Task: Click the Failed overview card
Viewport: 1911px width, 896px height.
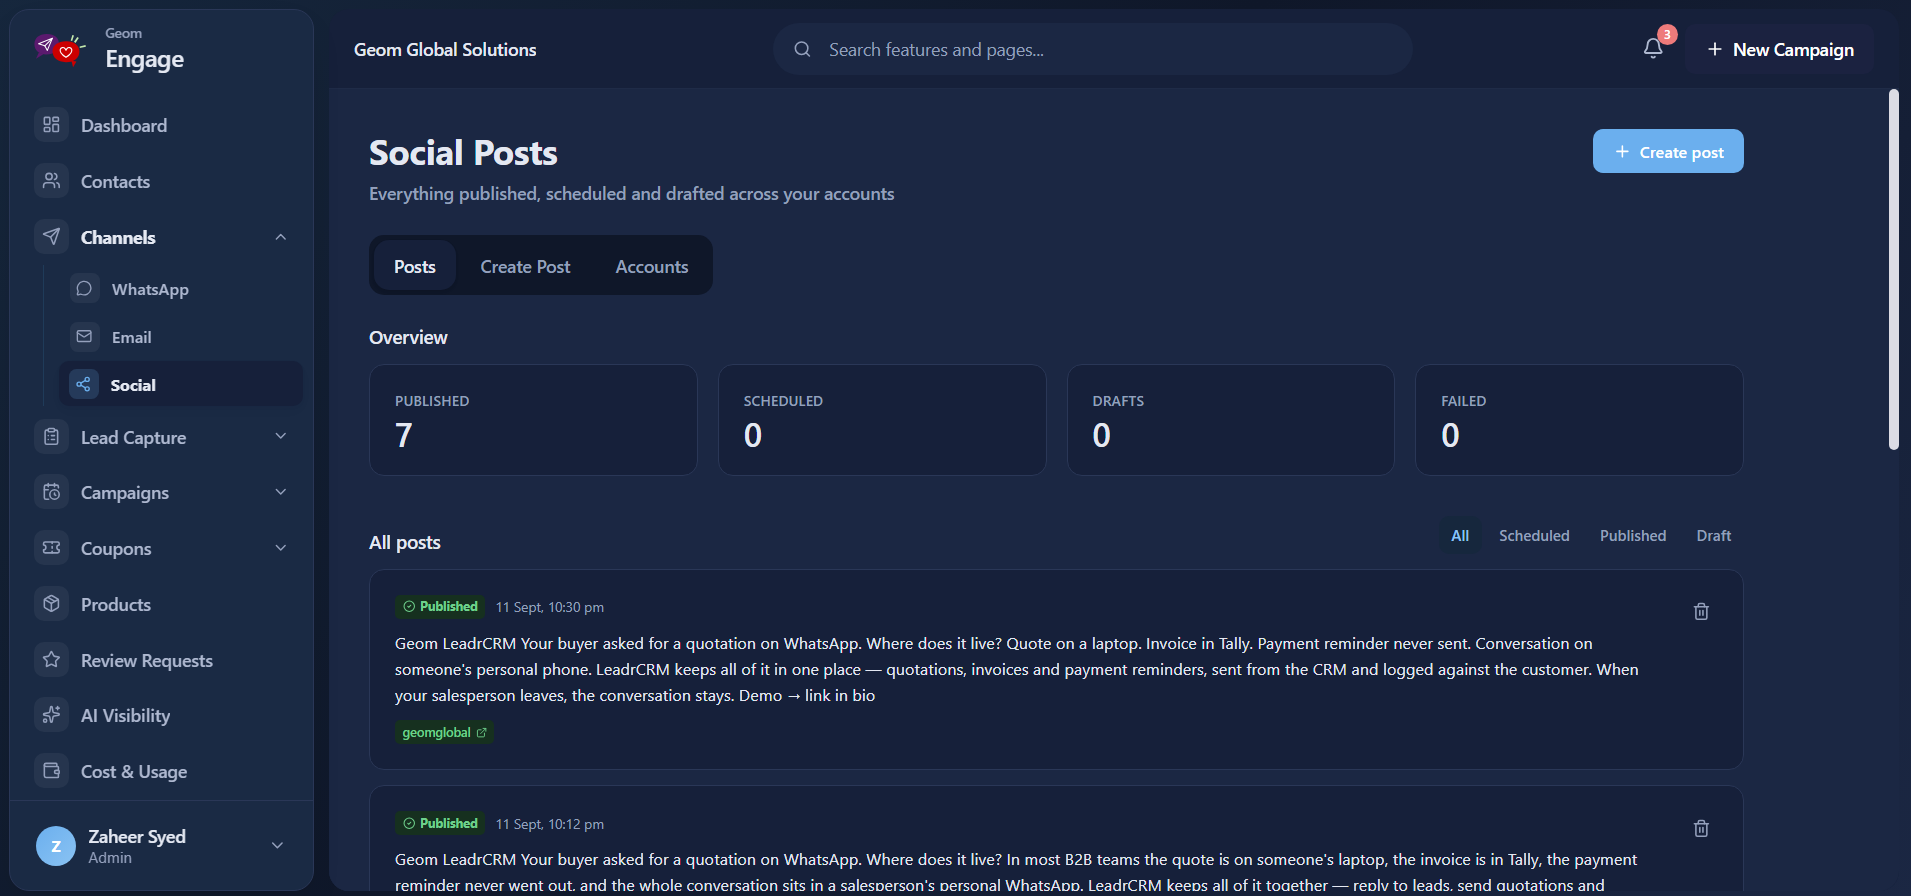Action: 1579,420
